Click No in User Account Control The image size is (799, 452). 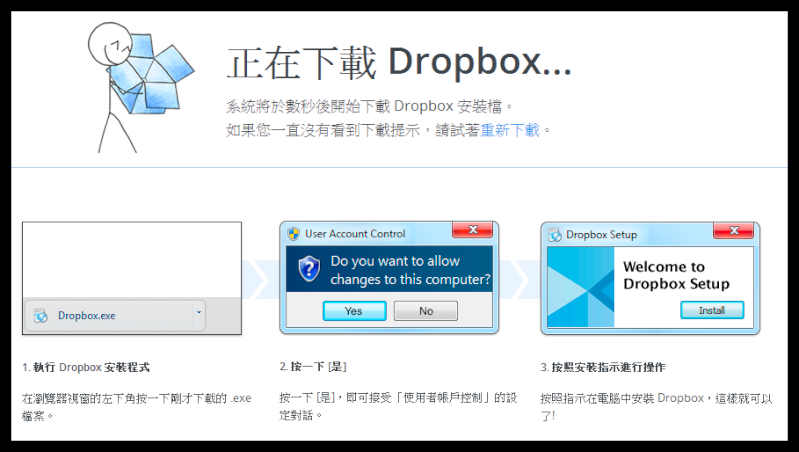click(426, 311)
